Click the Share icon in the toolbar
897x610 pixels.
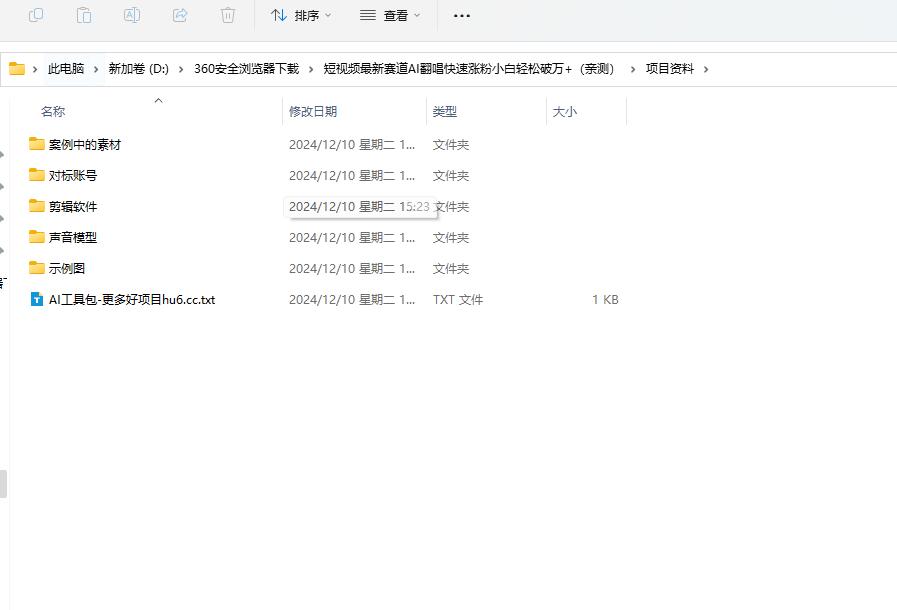(x=180, y=15)
